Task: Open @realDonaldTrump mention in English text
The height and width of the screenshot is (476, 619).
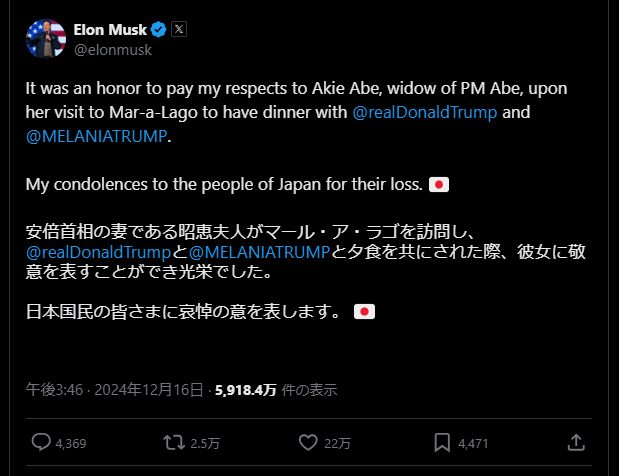Action: (x=424, y=111)
